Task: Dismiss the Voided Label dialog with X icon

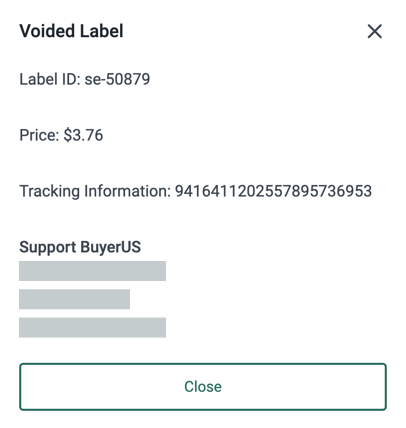Action: click(x=375, y=31)
